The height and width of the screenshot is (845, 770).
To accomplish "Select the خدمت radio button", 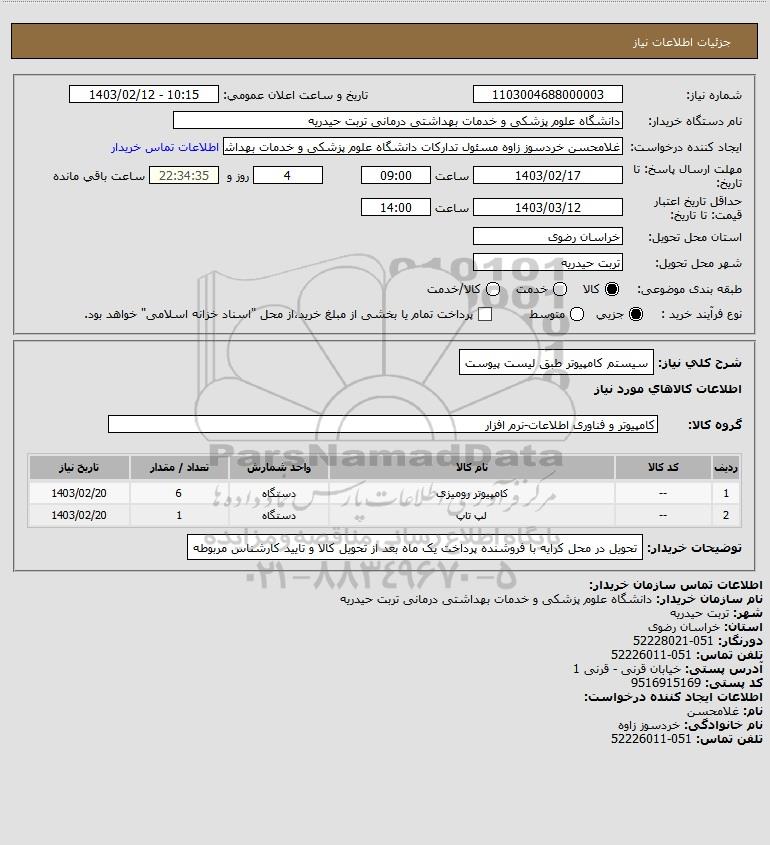I will 560,289.
